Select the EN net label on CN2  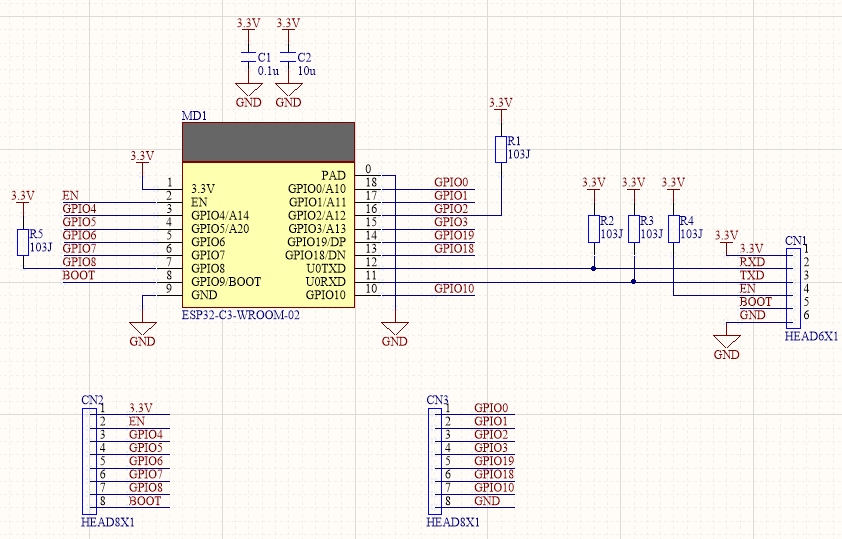click(x=137, y=421)
